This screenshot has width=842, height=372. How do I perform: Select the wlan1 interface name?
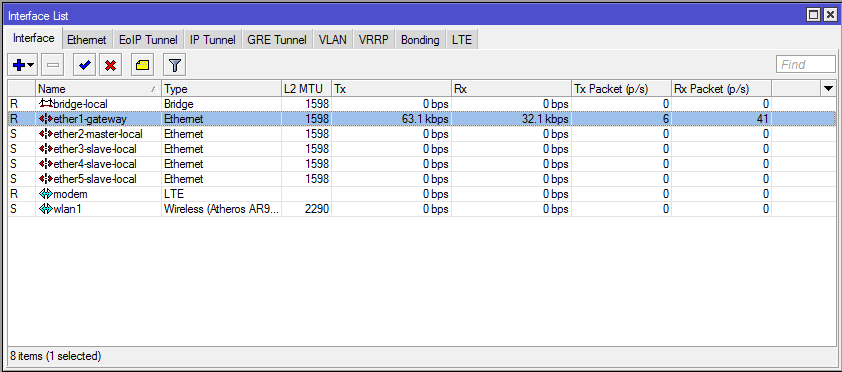point(68,209)
